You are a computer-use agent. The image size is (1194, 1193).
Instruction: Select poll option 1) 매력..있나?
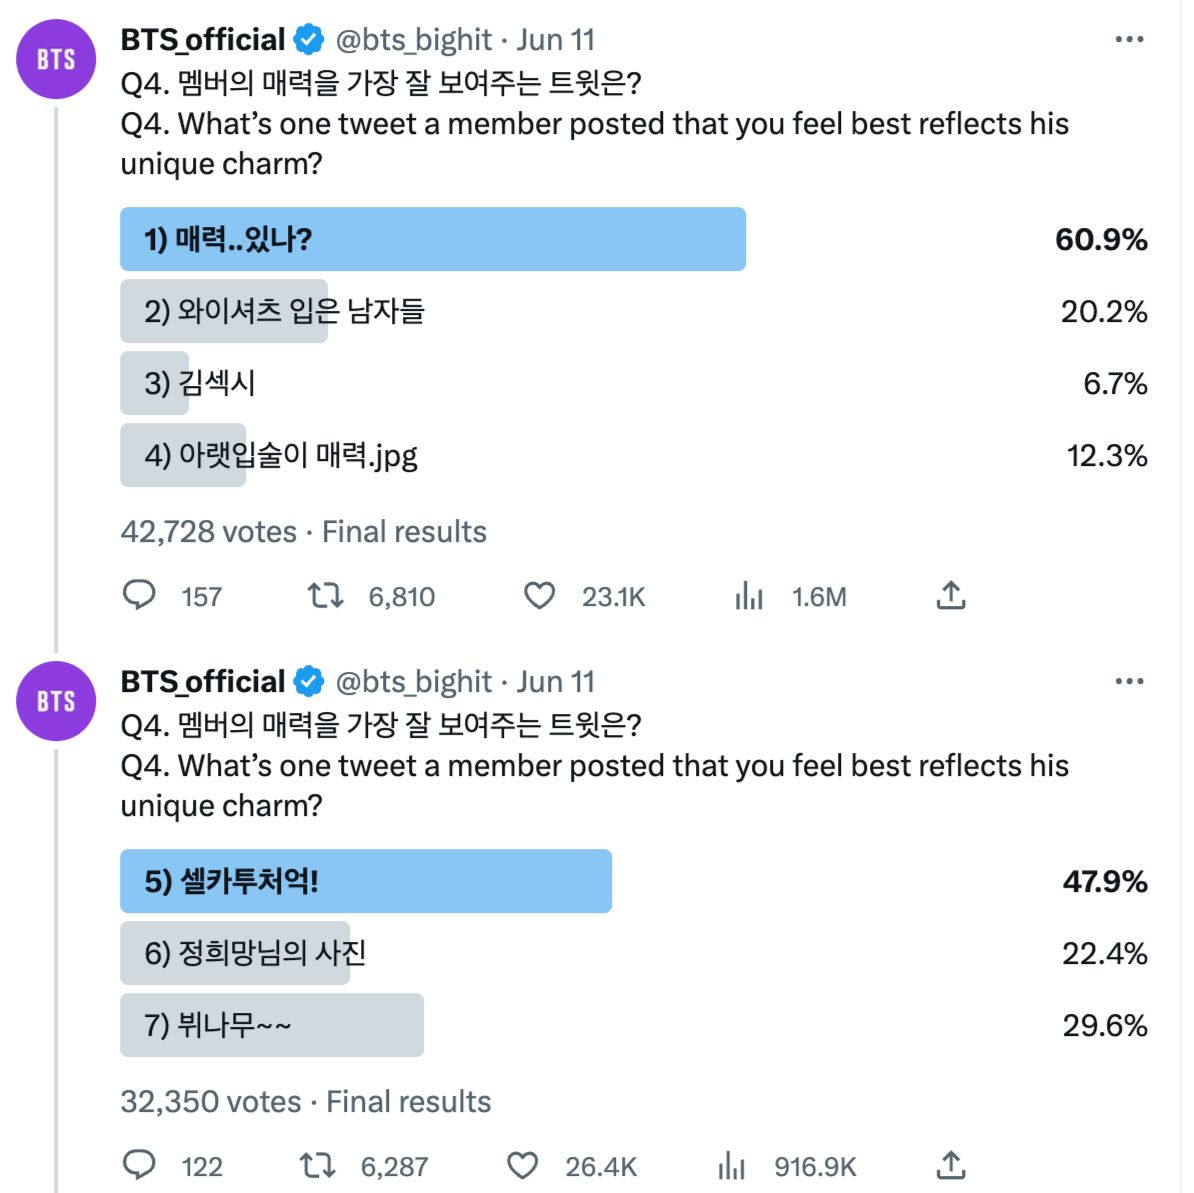coord(432,240)
